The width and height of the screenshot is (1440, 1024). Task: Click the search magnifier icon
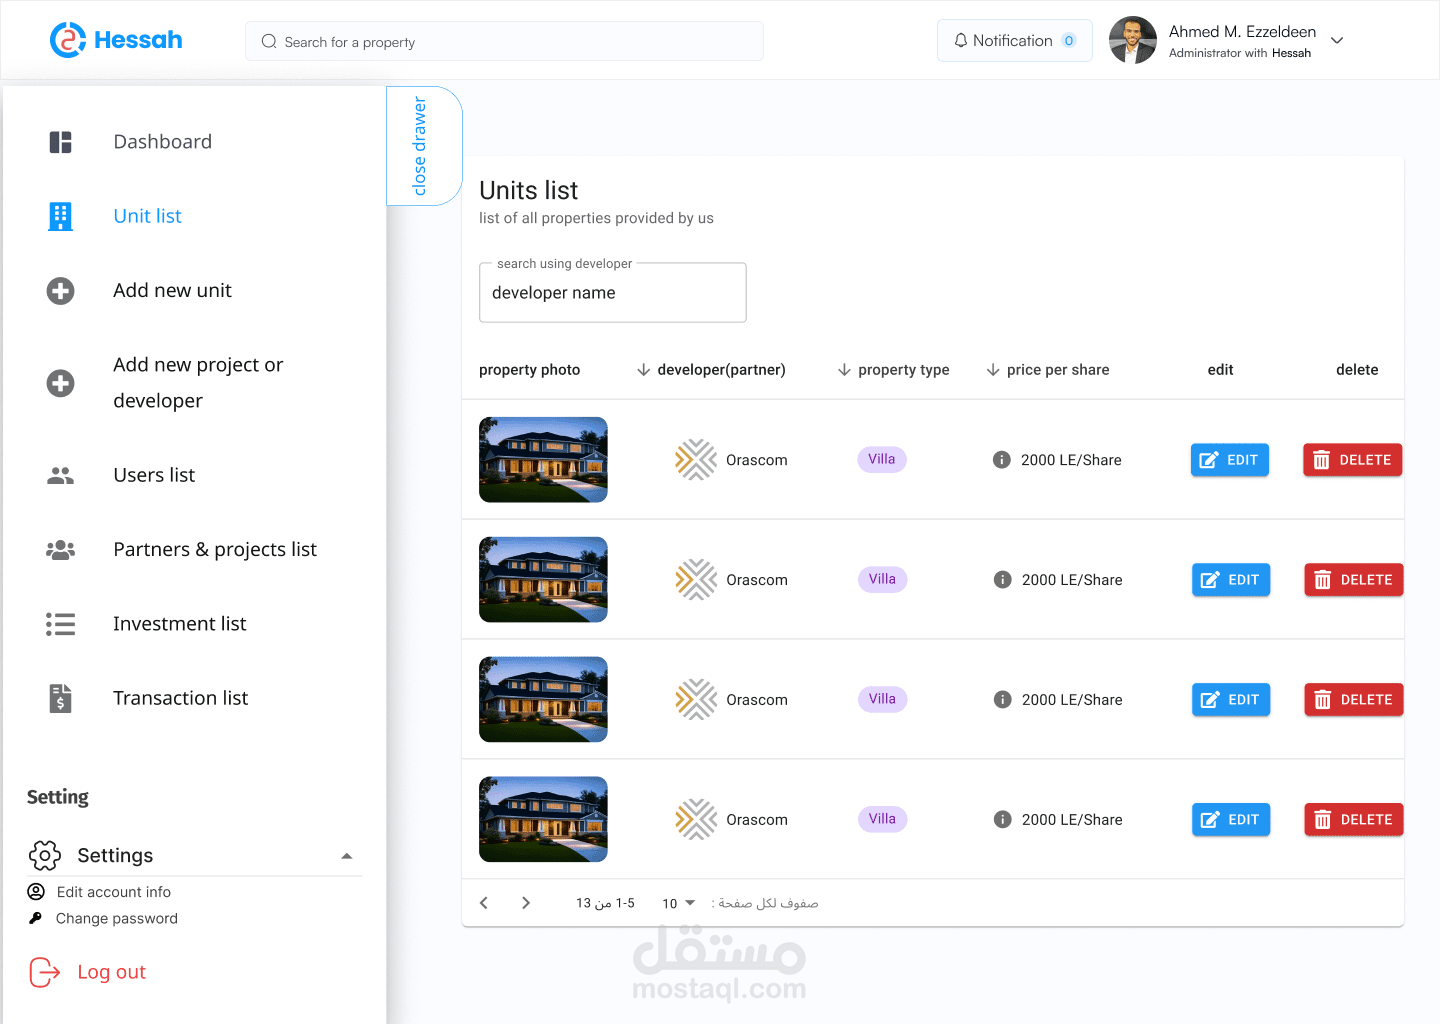coord(269,42)
